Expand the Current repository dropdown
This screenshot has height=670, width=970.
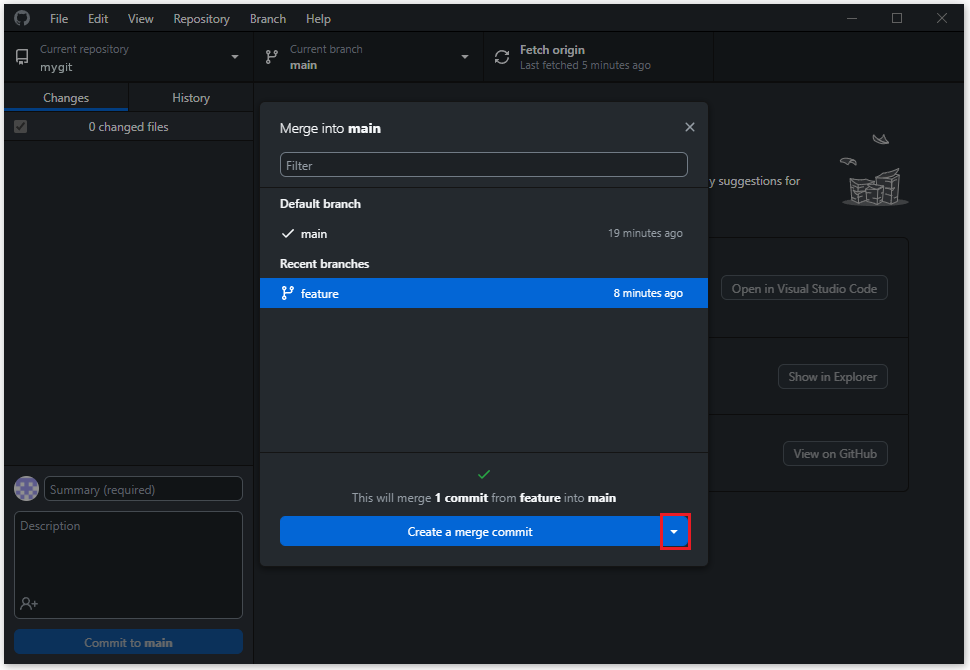point(235,57)
